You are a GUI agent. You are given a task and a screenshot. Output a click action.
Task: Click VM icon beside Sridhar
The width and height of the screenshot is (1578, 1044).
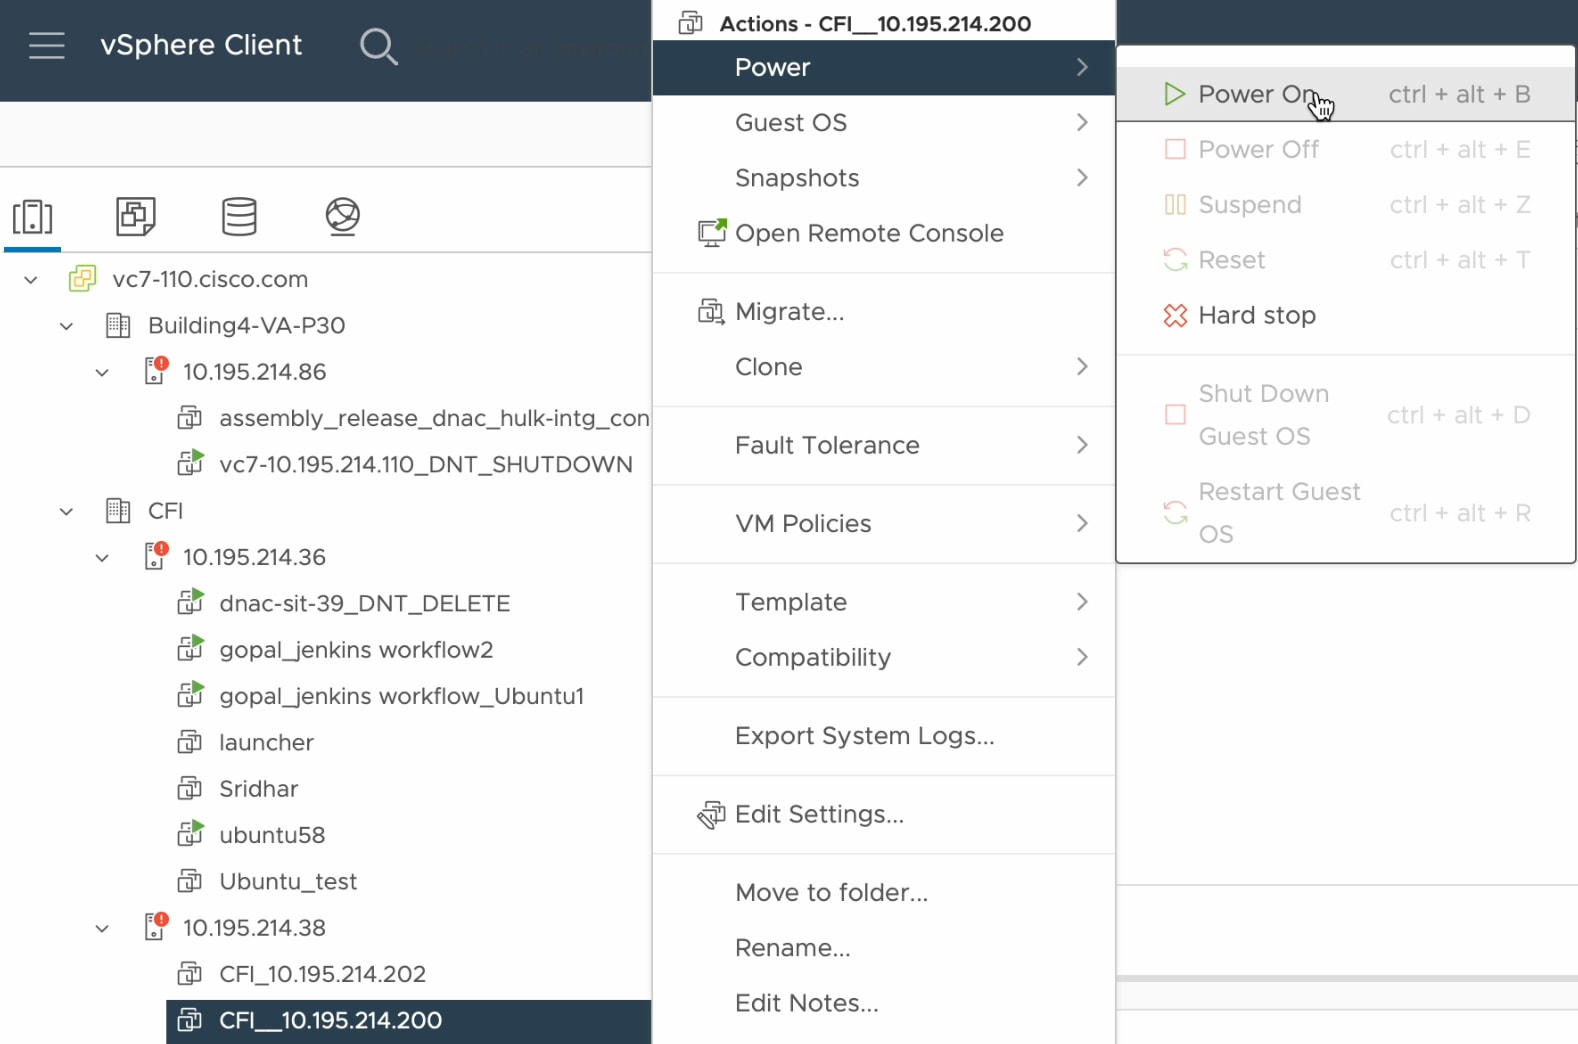coord(190,788)
